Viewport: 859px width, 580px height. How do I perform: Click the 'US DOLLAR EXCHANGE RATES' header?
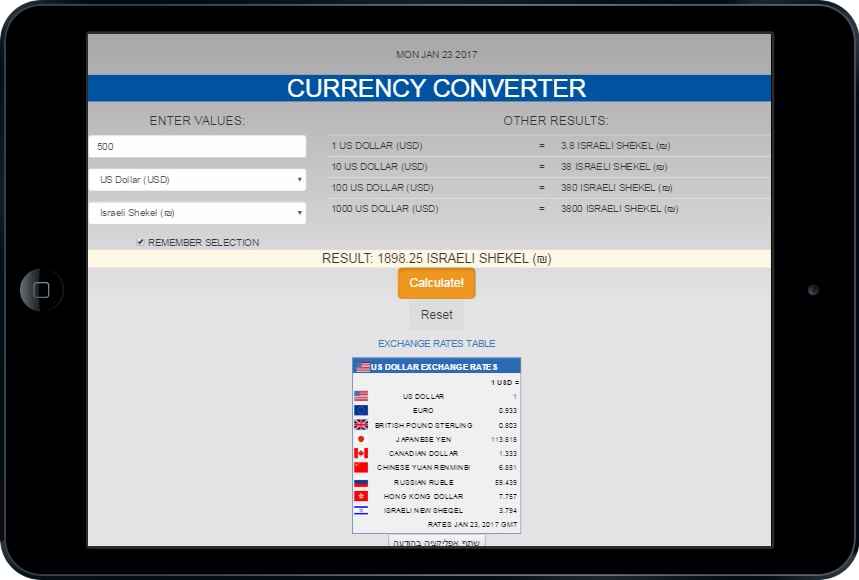tap(434, 367)
